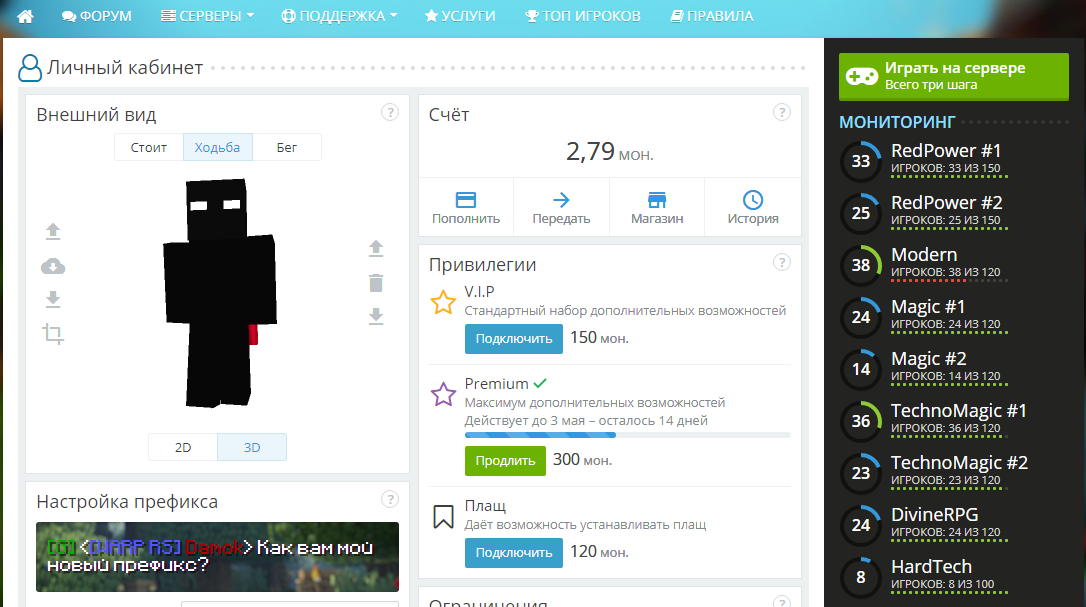Image resolution: width=1086 pixels, height=607 pixels.
Task: Click the green Продлить button
Action: (506, 461)
